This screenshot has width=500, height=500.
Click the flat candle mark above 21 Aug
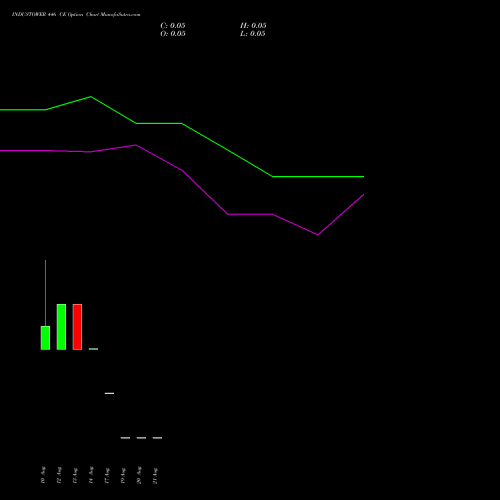[x=157, y=438]
